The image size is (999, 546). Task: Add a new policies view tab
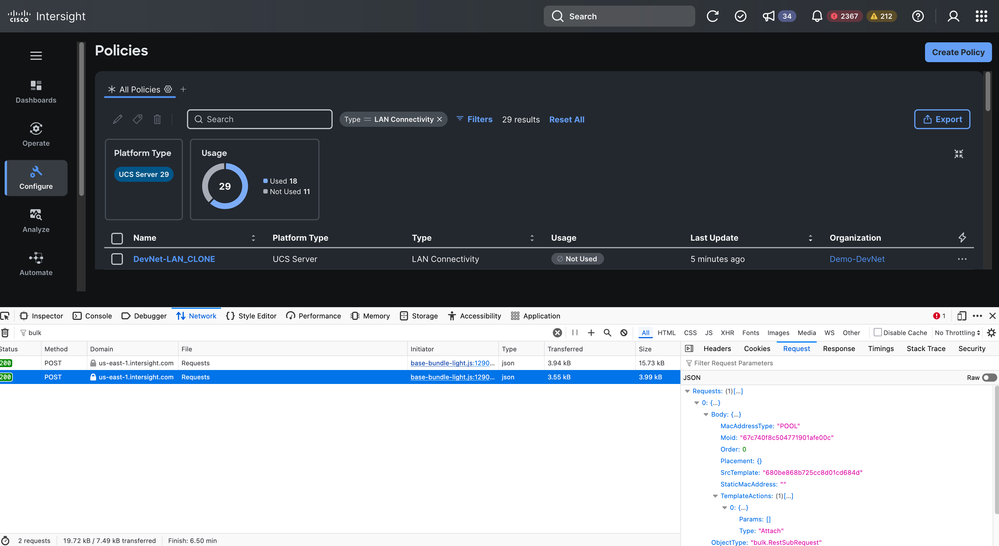(x=183, y=89)
